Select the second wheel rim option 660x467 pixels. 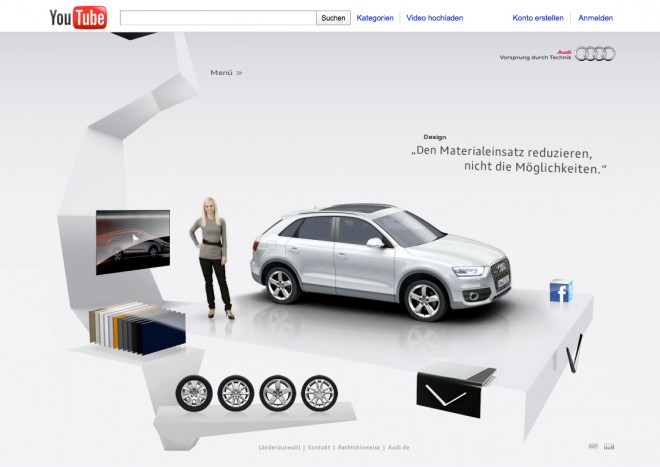click(236, 393)
